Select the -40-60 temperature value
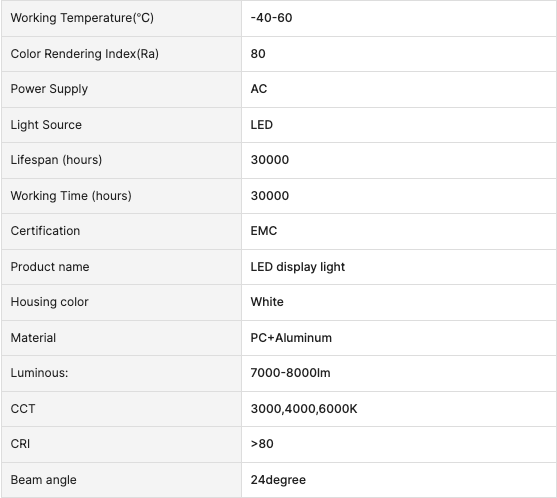 (271, 18)
